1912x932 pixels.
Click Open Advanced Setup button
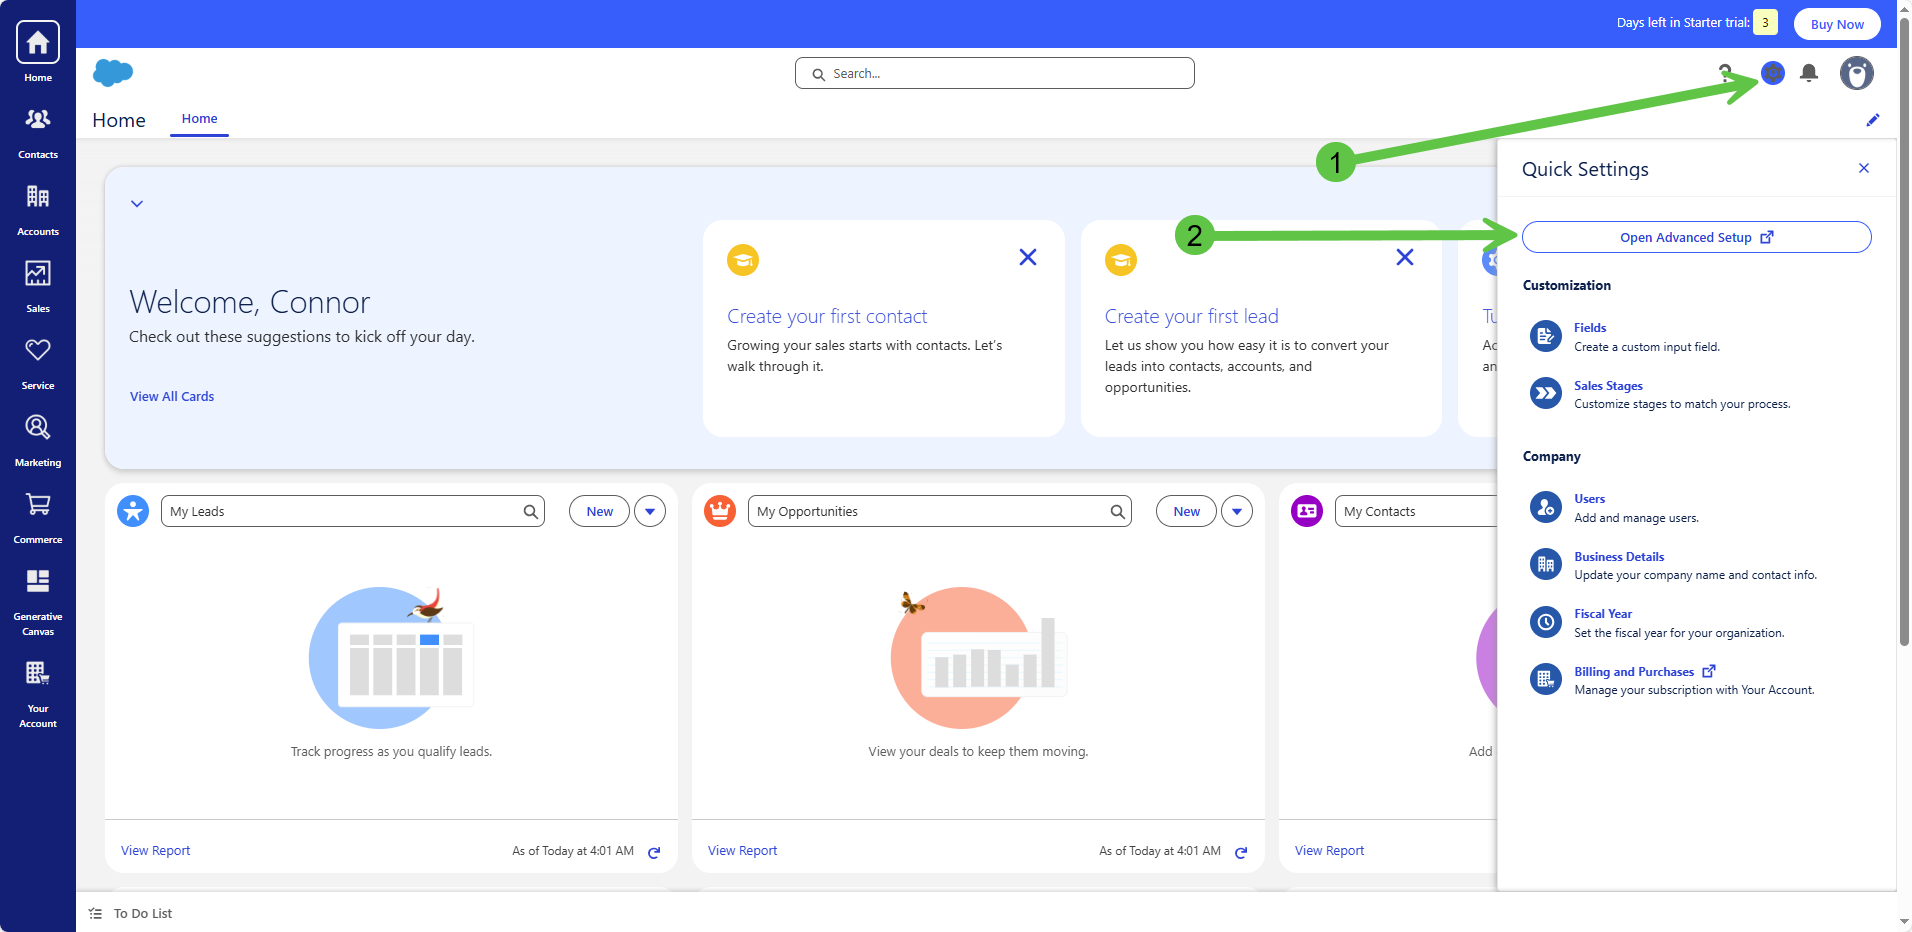click(1696, 237)
